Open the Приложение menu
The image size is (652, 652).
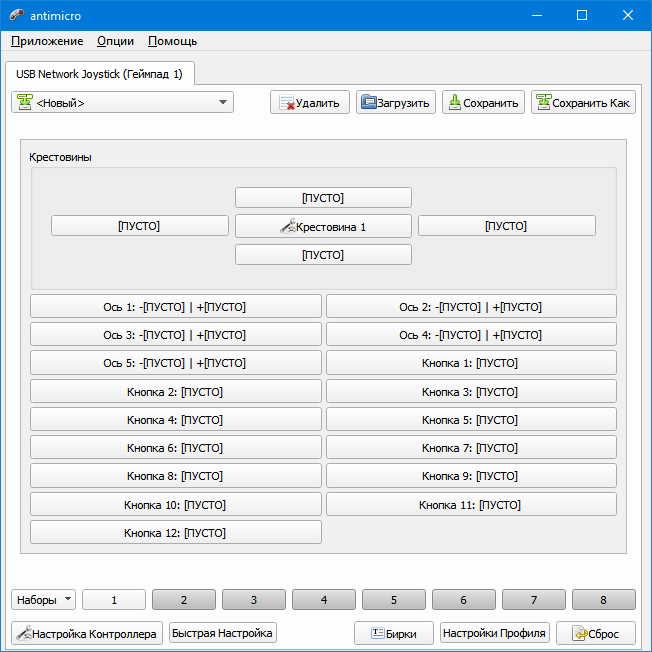[x=47, y=41]
